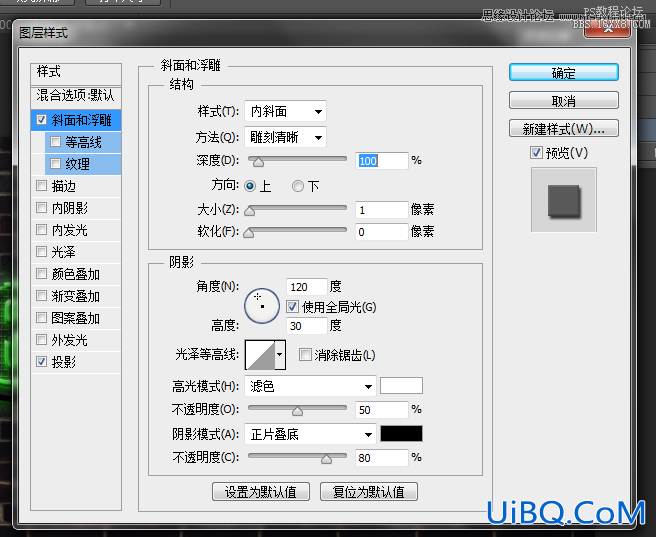Open the 方法 dropdown showing 雕刻清晰
This screenshot has height=537, width=656.
click(x=285, y=137)
